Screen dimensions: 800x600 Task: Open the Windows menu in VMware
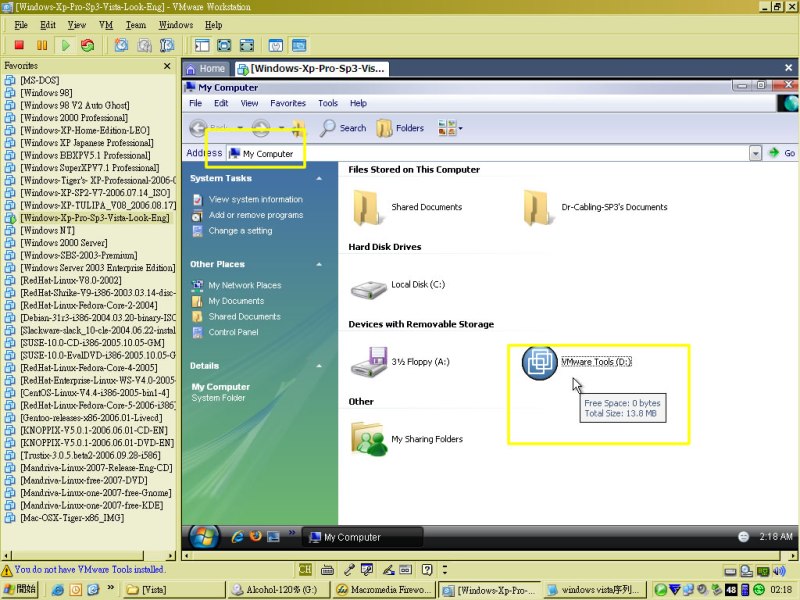(176, 25)
